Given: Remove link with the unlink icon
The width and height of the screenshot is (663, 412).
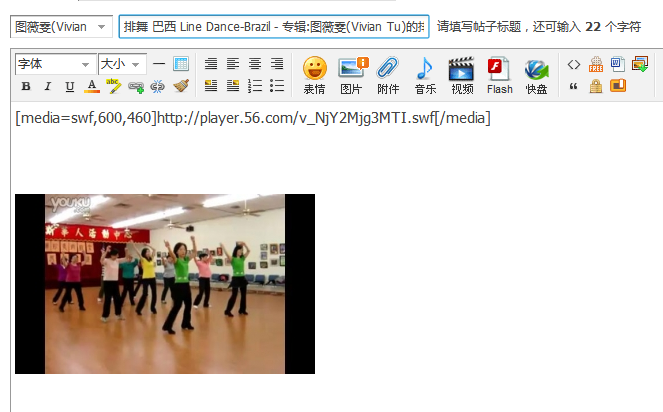Looking at the screenshot, I should pyautogui.click(x=157, y=87).
